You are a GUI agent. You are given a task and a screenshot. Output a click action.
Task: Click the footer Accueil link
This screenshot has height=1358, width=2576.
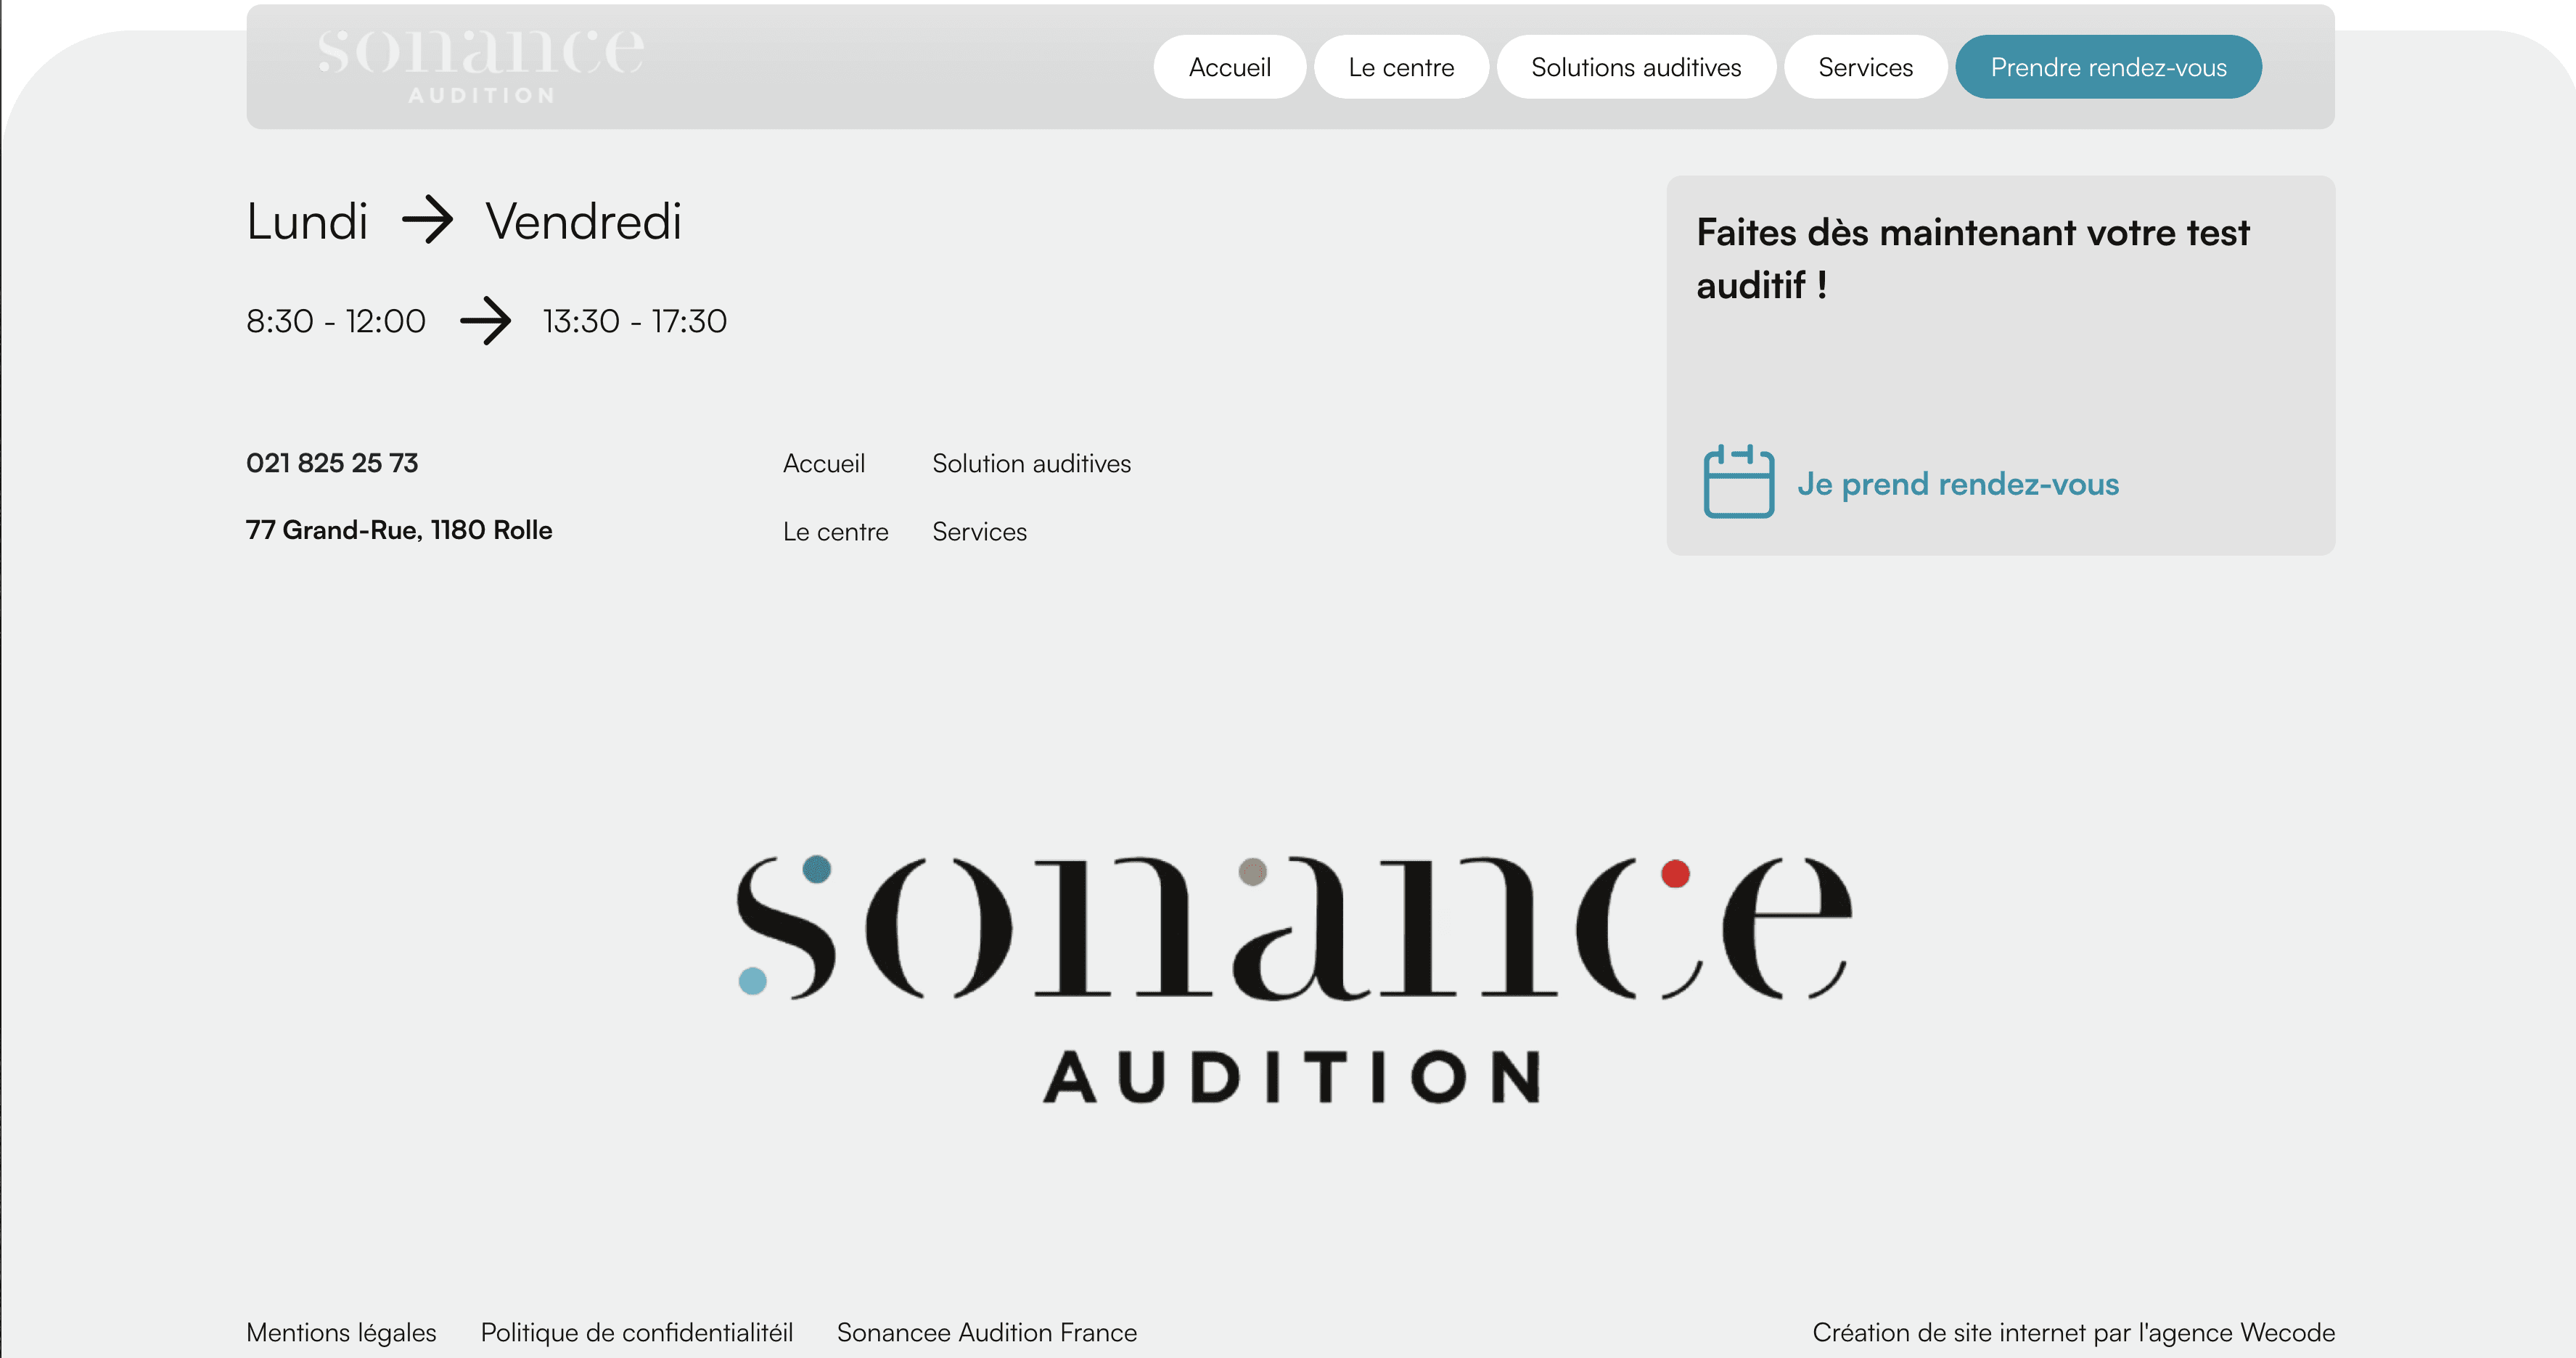tap(824, 463)
